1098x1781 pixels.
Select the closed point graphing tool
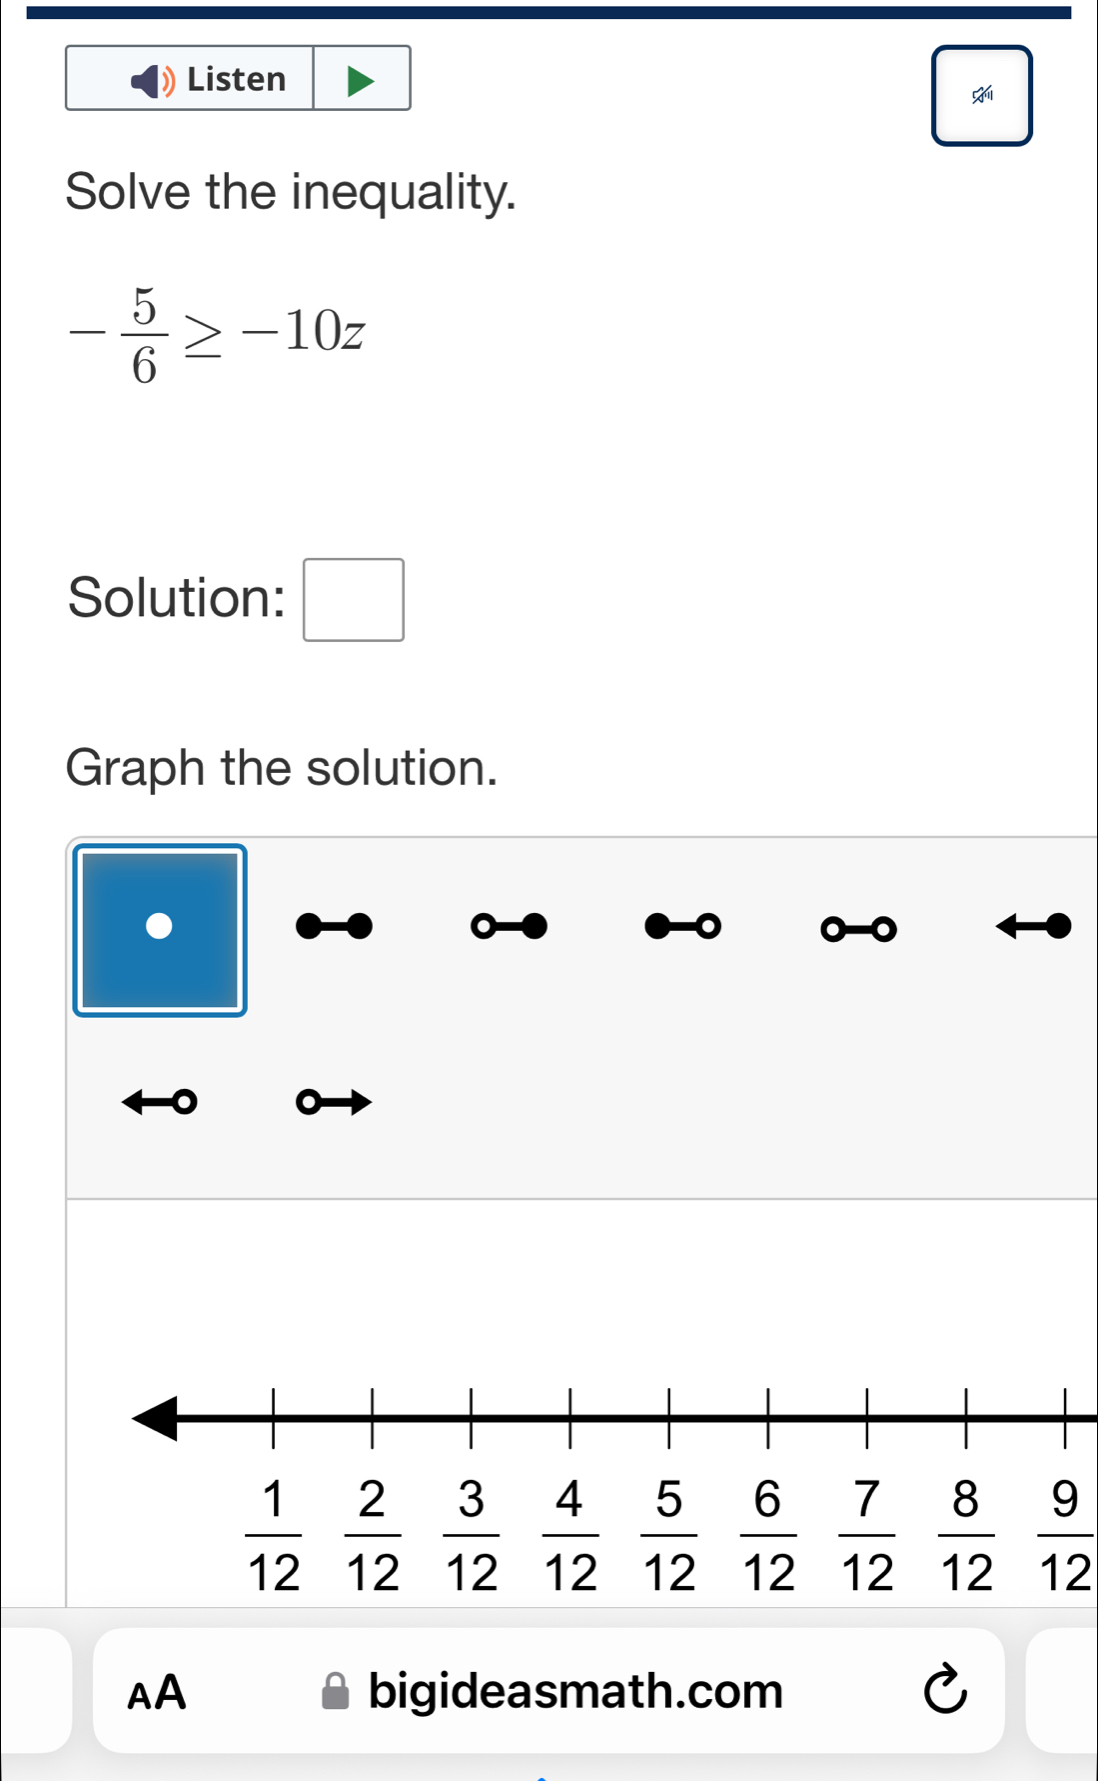(x=159, y=929)
